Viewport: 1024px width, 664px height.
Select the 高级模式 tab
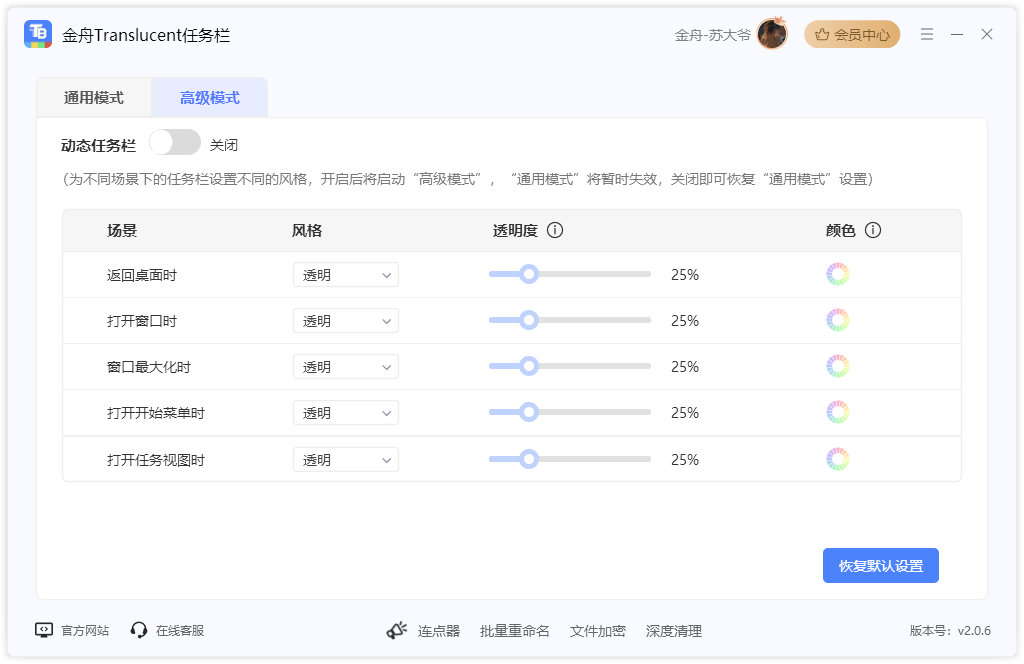tap(210, 98)
